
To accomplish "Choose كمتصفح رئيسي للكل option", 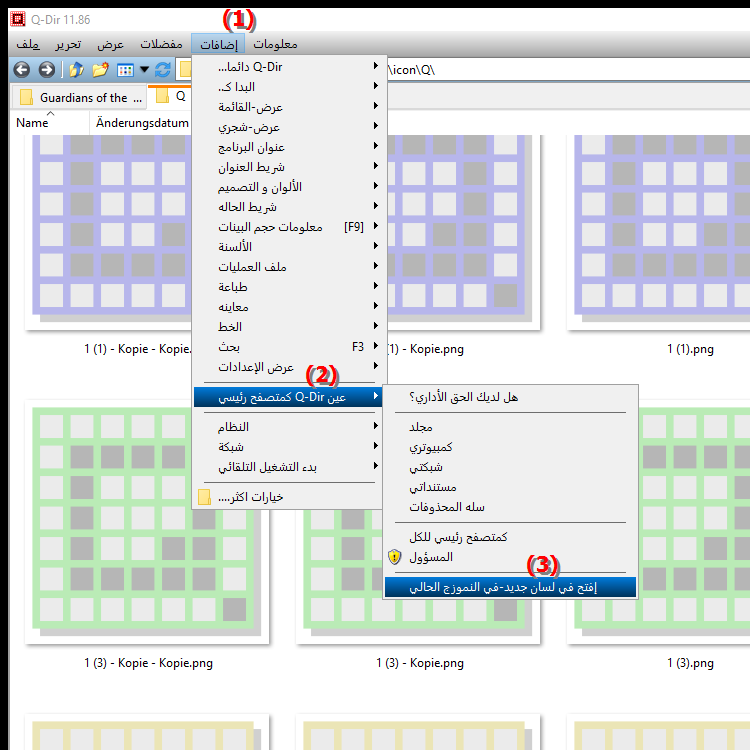I will (510, 537).
